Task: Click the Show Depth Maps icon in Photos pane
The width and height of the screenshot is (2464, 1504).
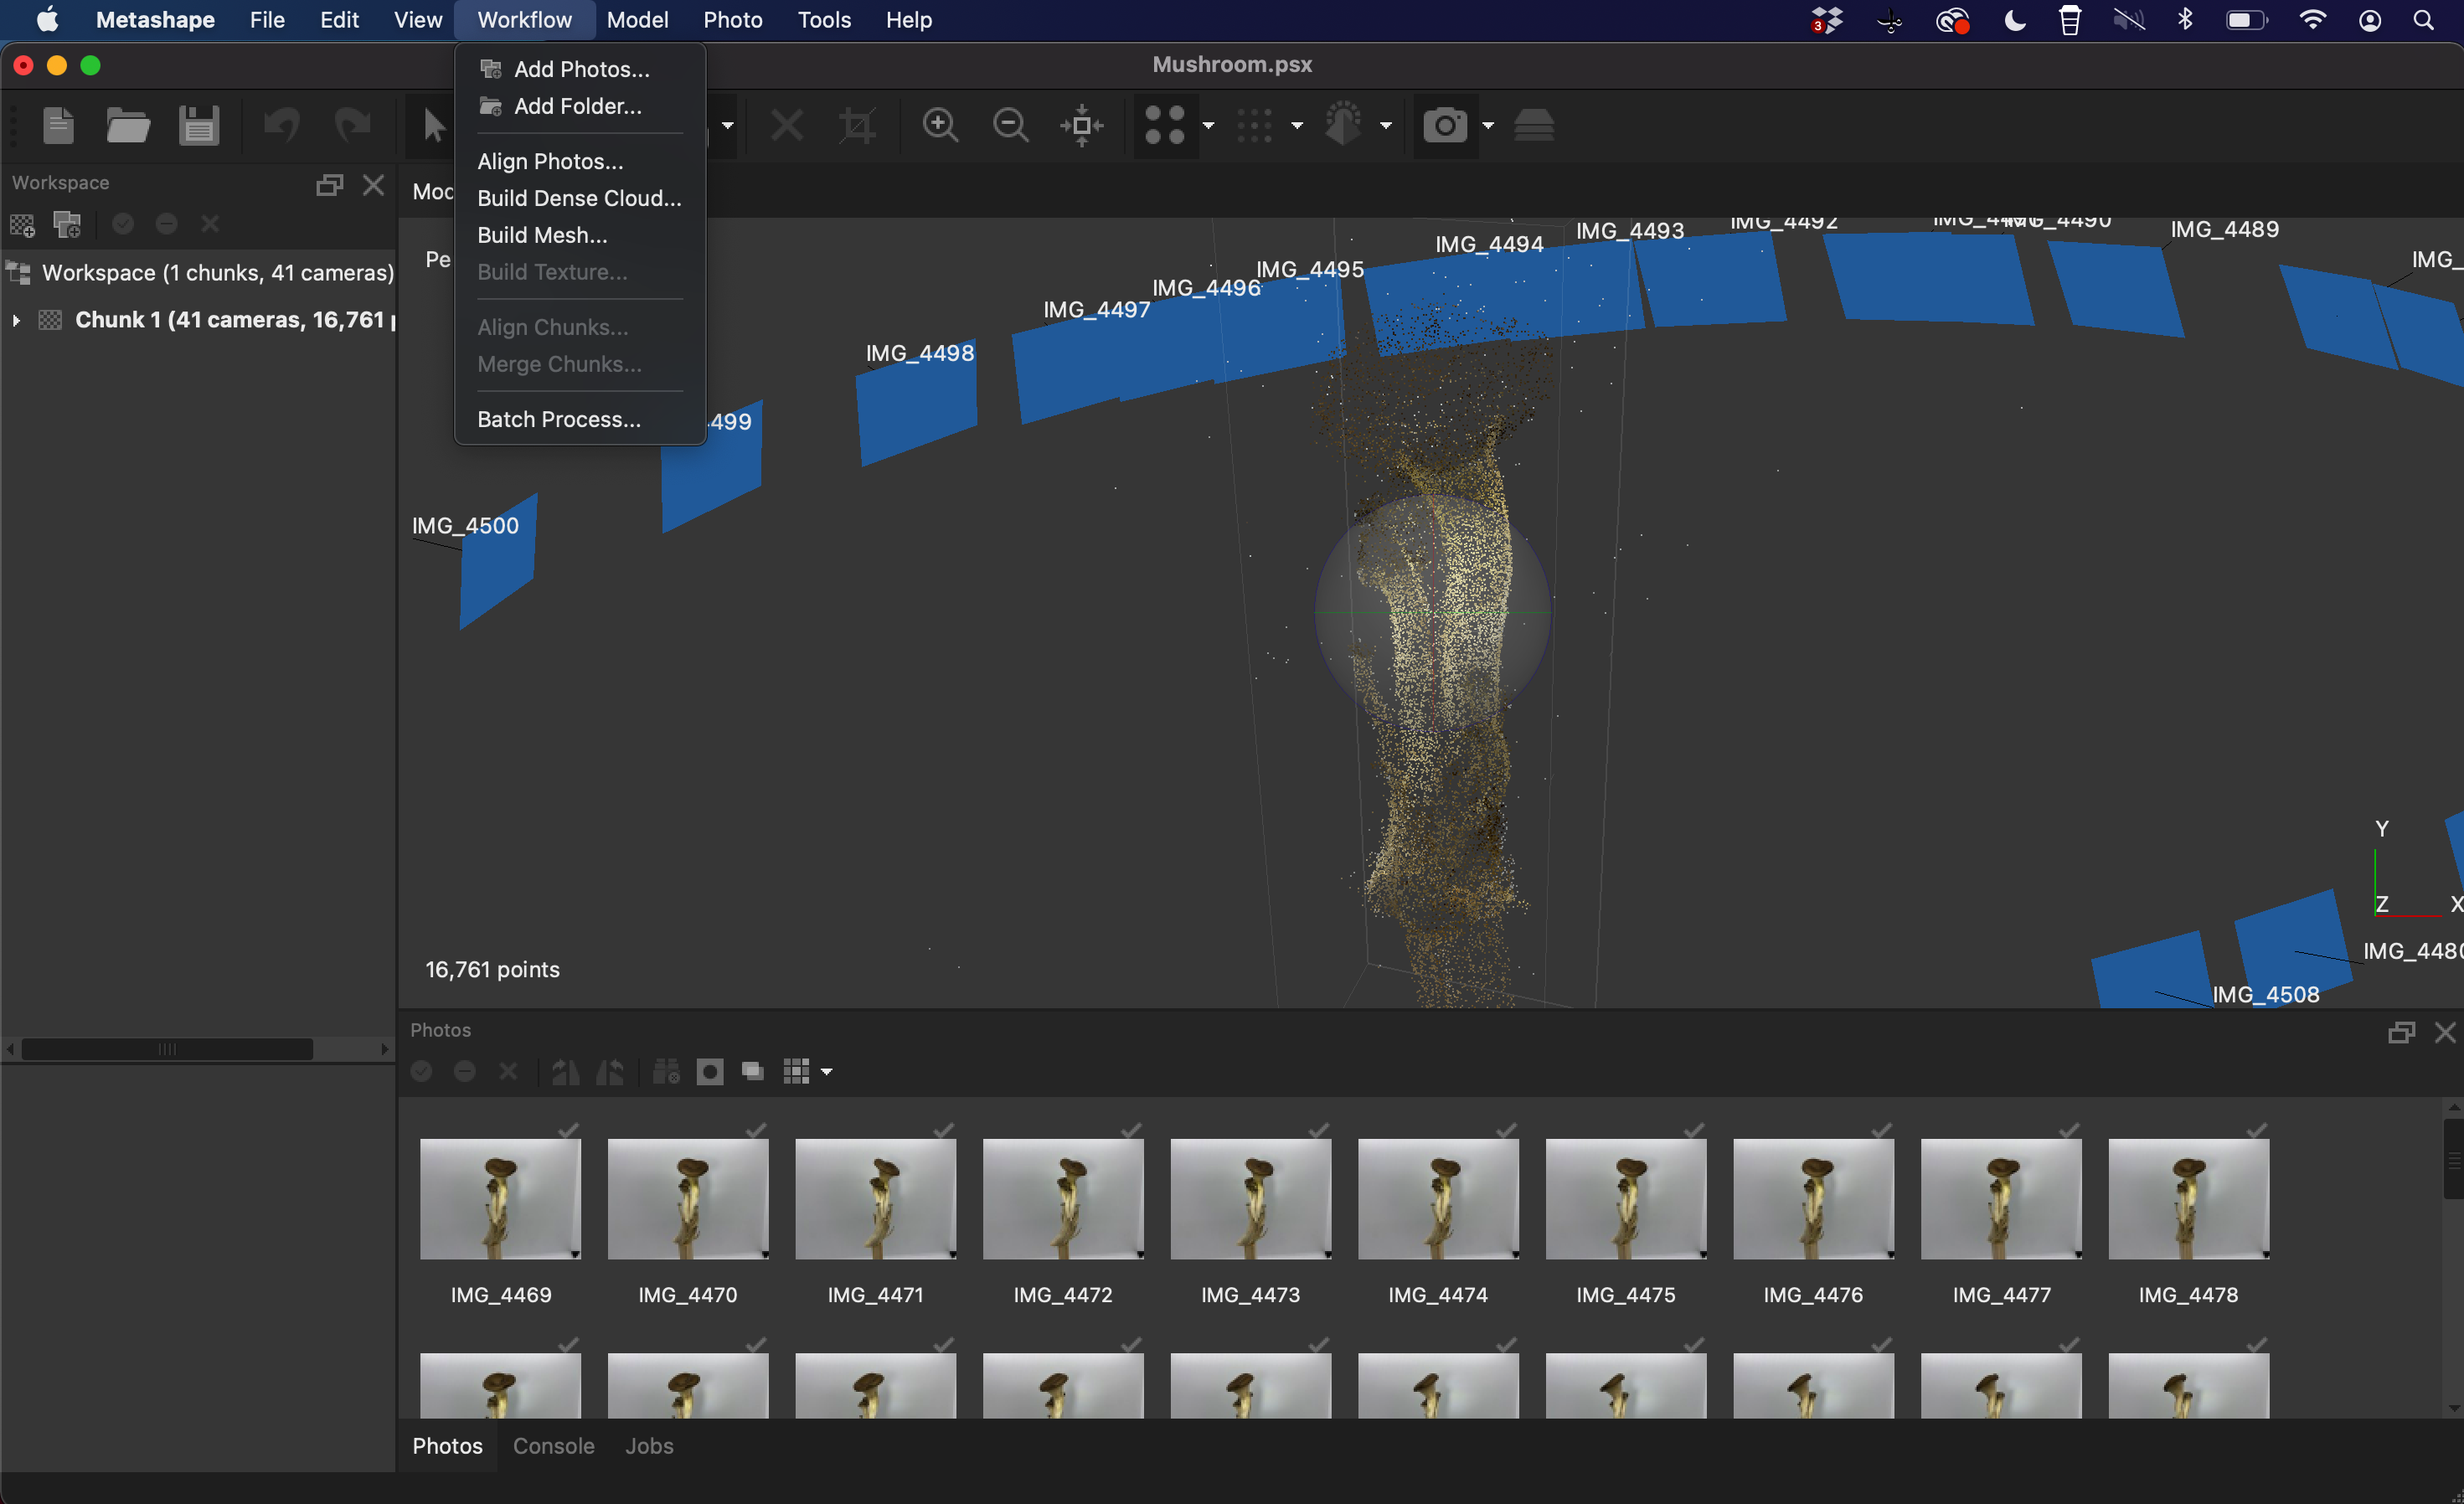Action: (x=753, y=1073)
